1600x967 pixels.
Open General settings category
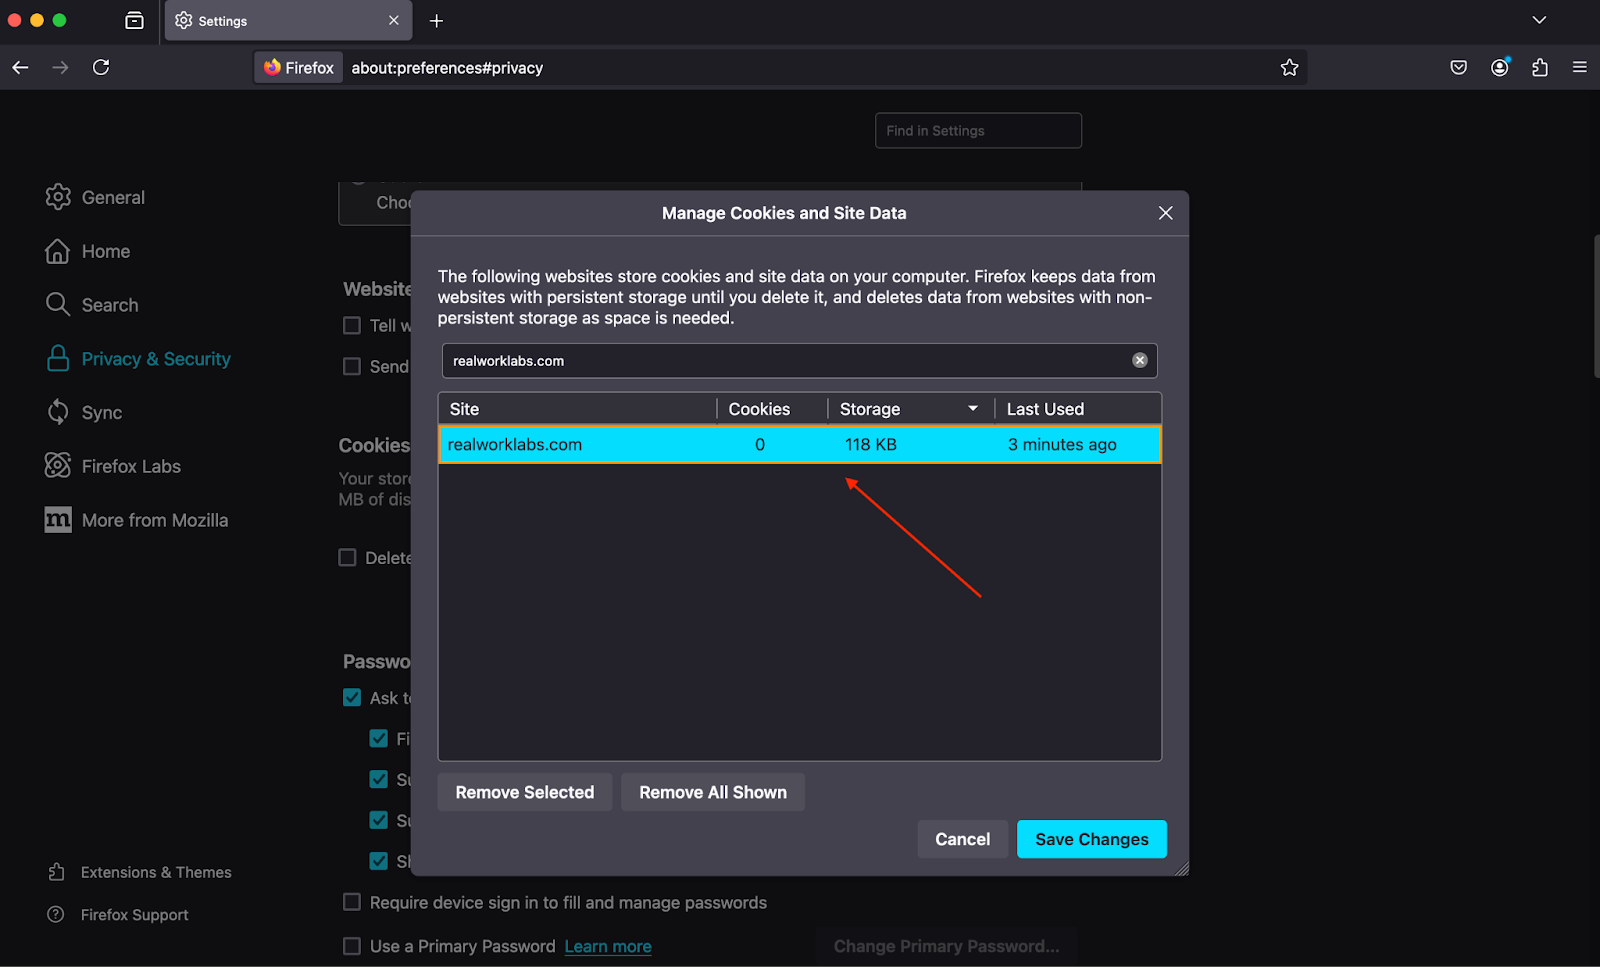[x=95, y=197]
